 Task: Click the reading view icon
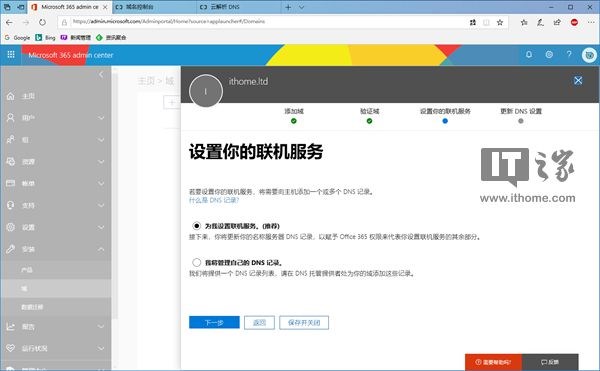tap(486, 23)
